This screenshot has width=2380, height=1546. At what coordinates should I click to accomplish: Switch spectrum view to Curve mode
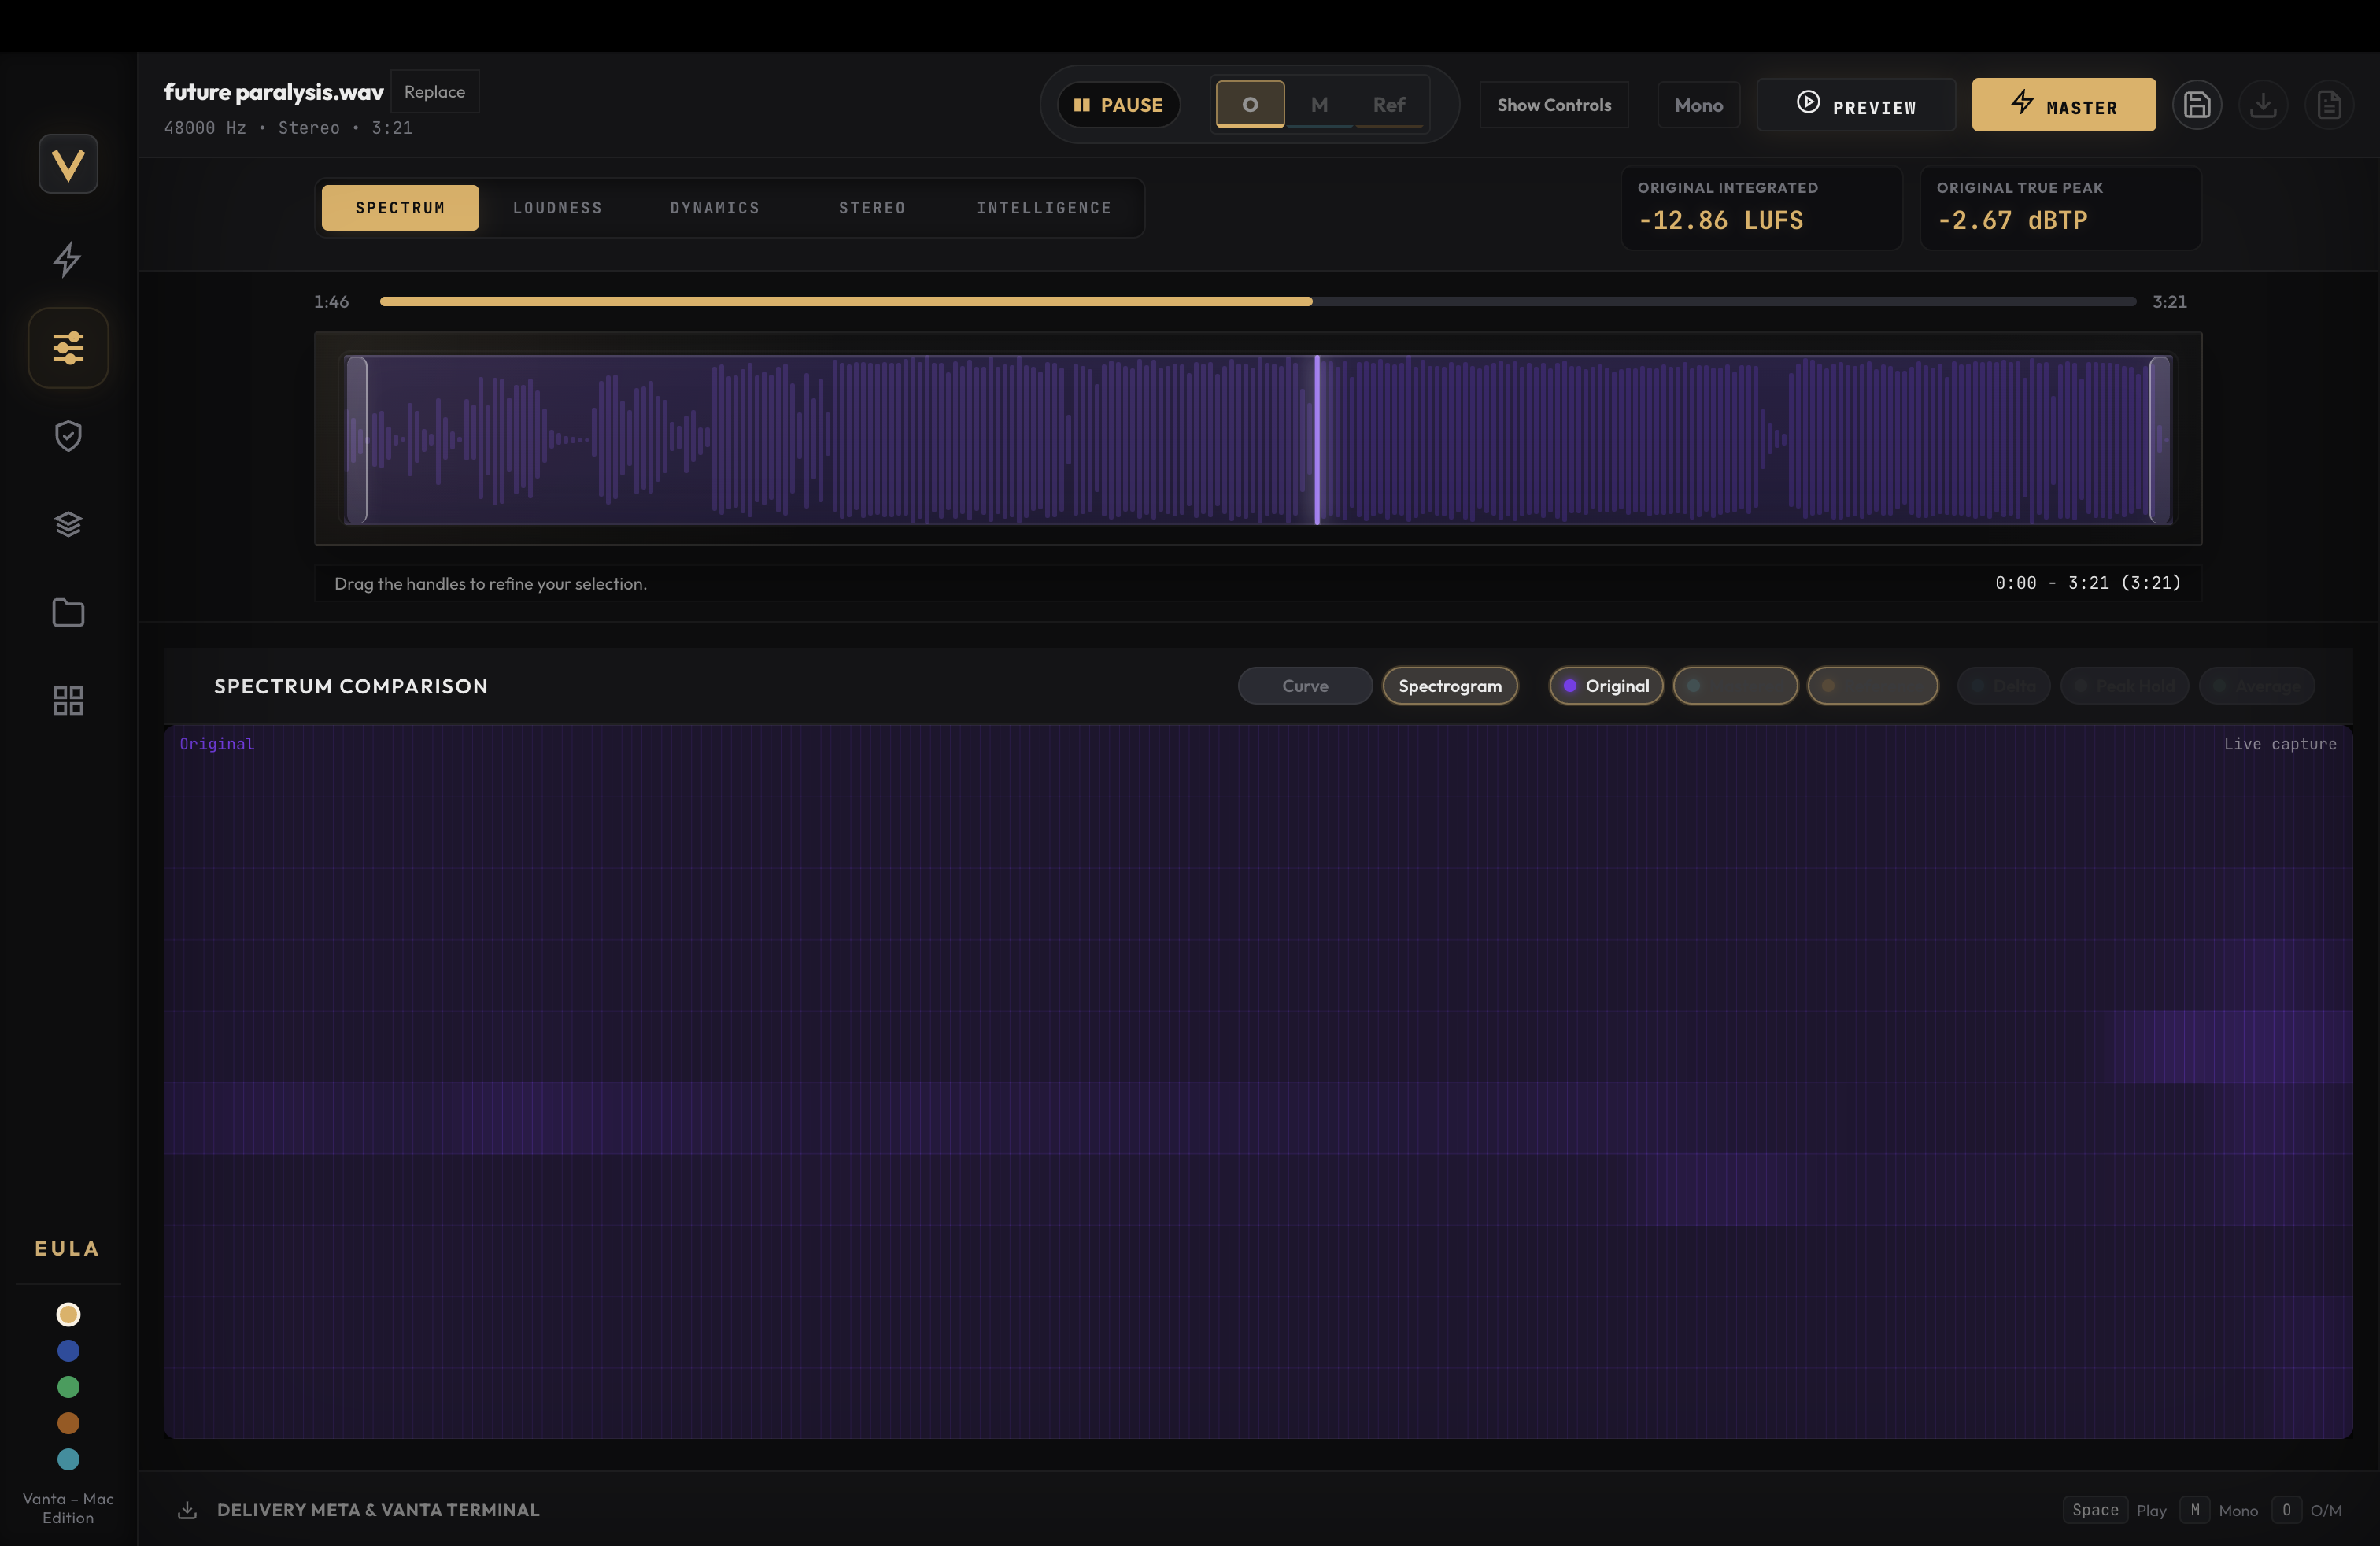point(1305,686)
